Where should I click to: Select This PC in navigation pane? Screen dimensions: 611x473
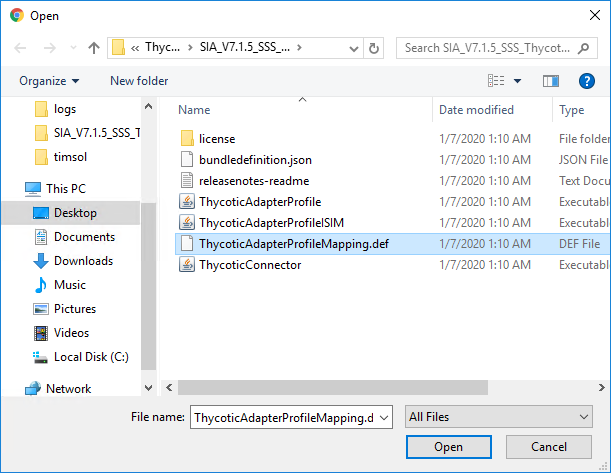pos(55,189)
